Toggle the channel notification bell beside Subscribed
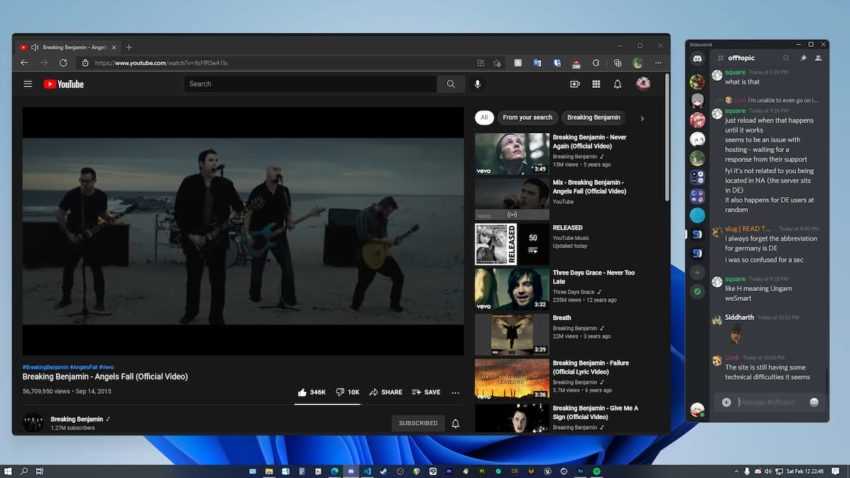Image resolution: width=850 pixels, height=478 pixels. (x=455, y=423)
